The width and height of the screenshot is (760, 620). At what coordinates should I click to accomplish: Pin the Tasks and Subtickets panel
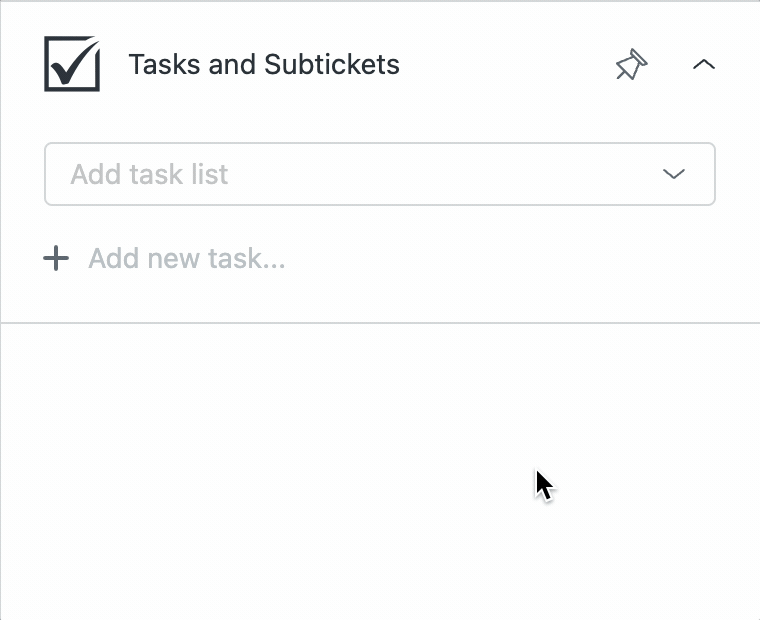(x=631, y=64)
